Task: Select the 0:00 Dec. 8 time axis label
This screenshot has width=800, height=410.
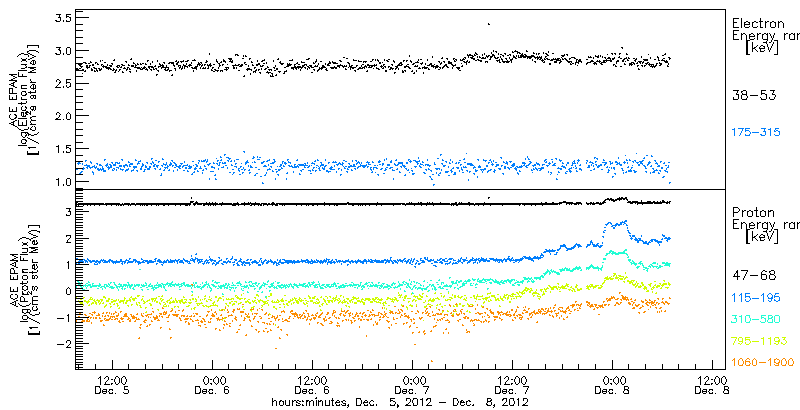Action: tap(613, 385)
